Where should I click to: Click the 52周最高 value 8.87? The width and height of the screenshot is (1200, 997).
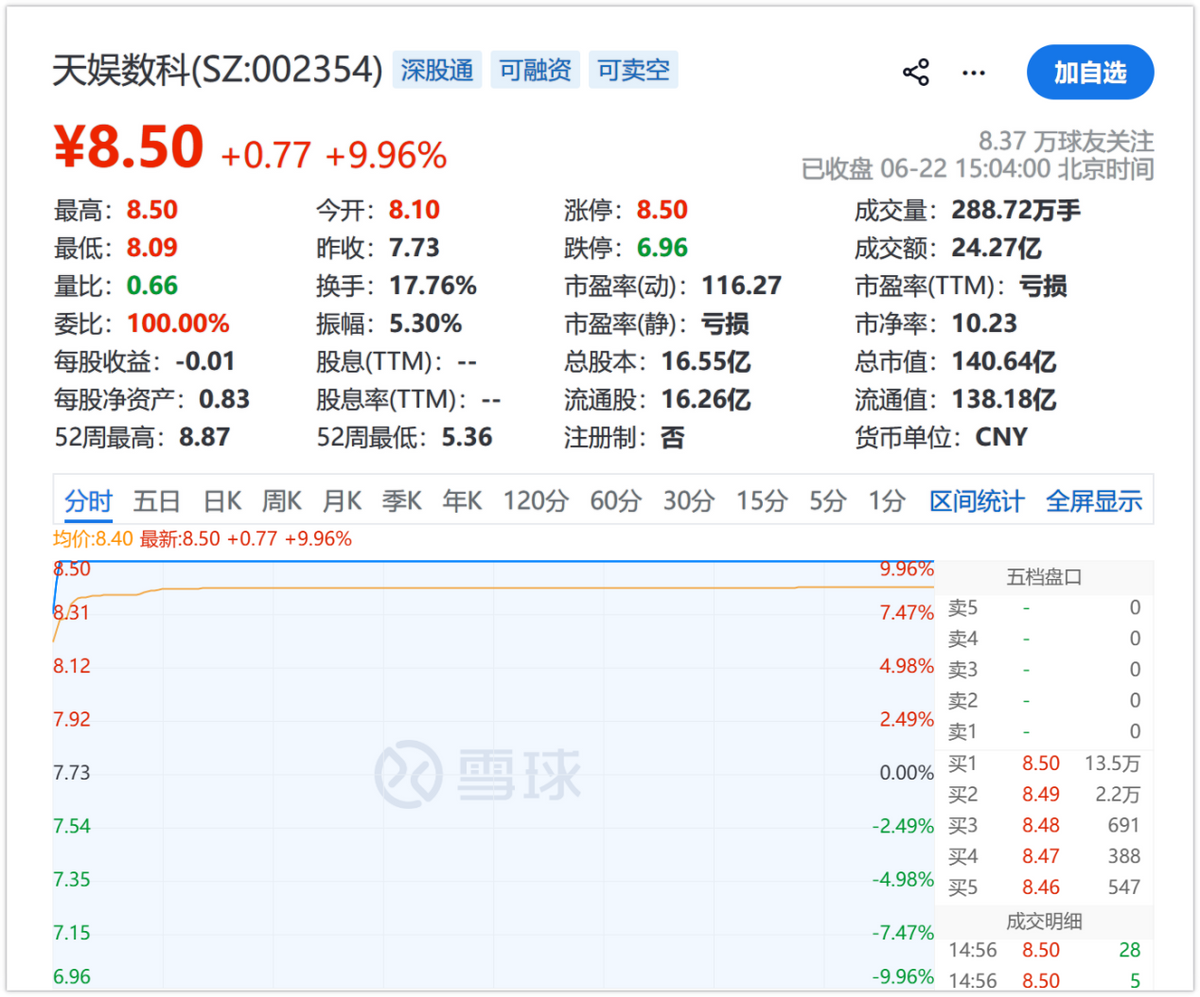(204, 437)
